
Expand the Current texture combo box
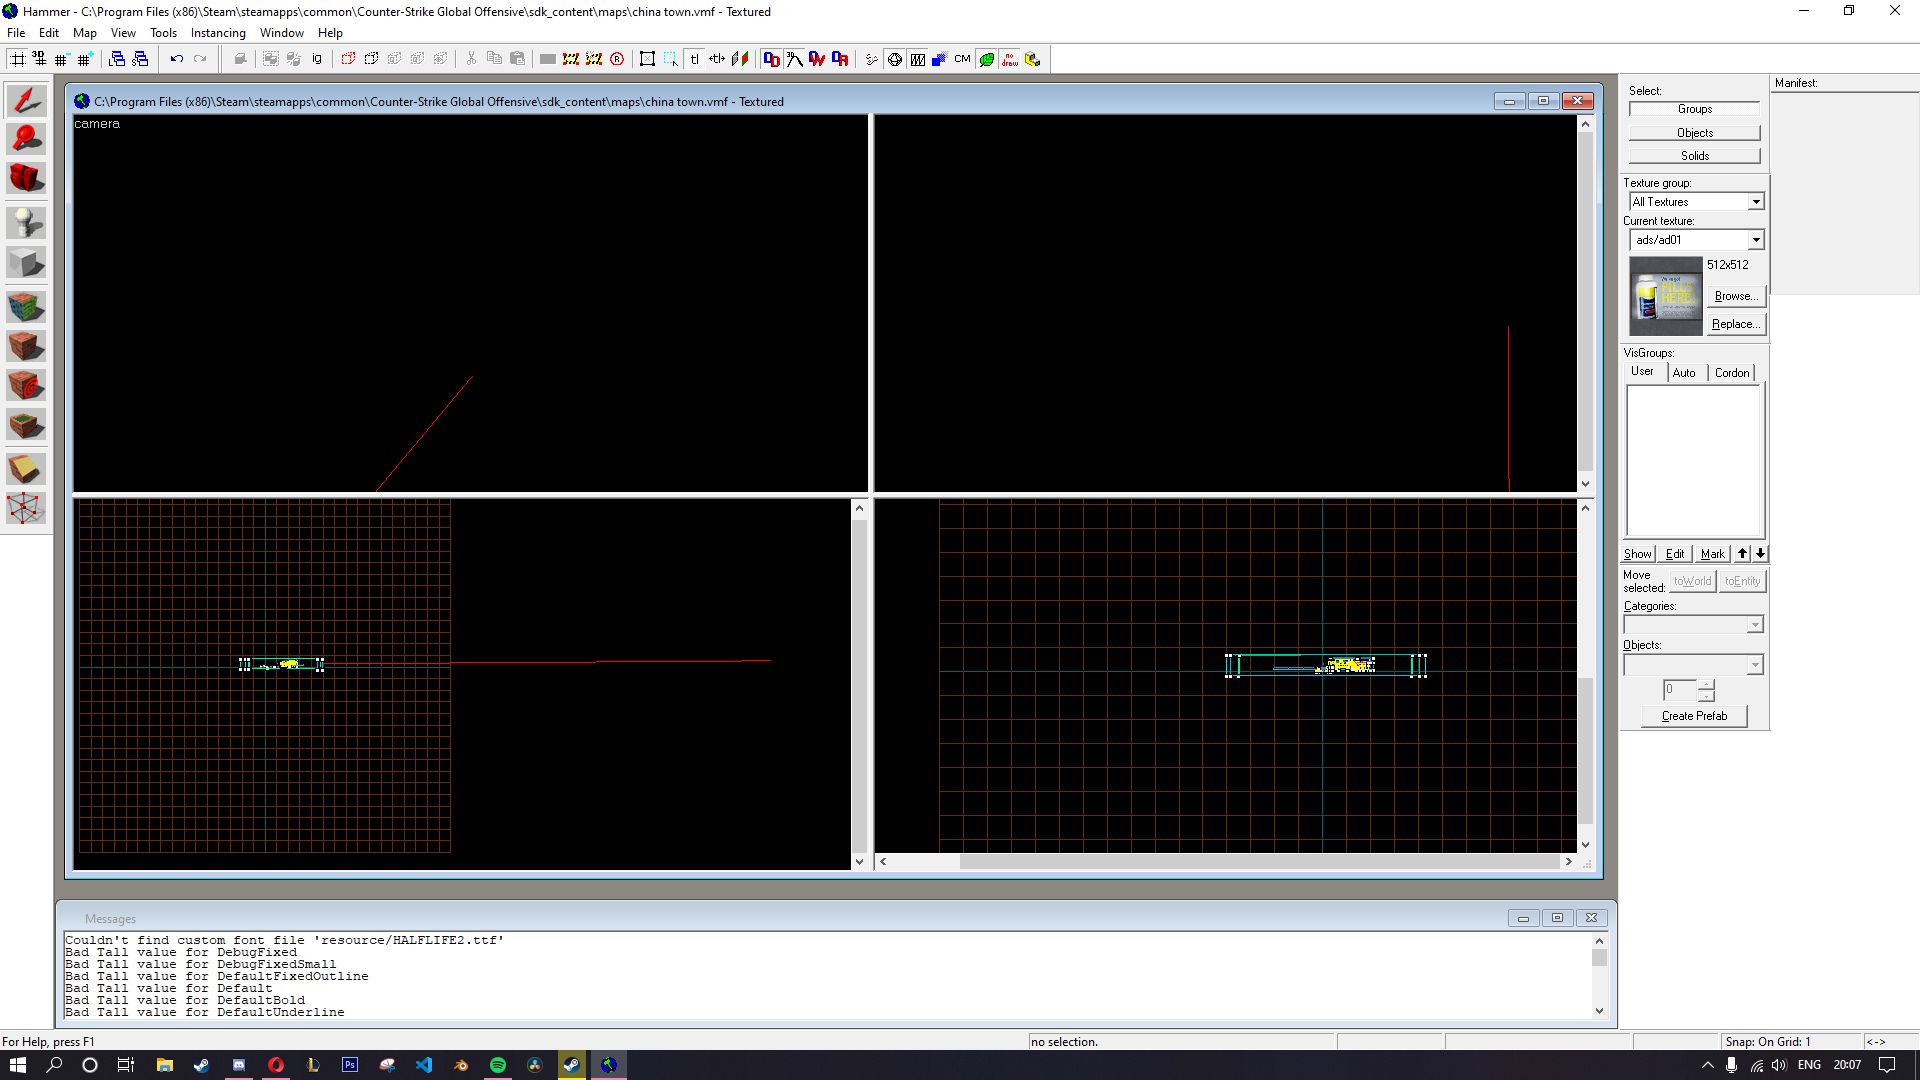pyautogui.click(x=1755, y=240)
